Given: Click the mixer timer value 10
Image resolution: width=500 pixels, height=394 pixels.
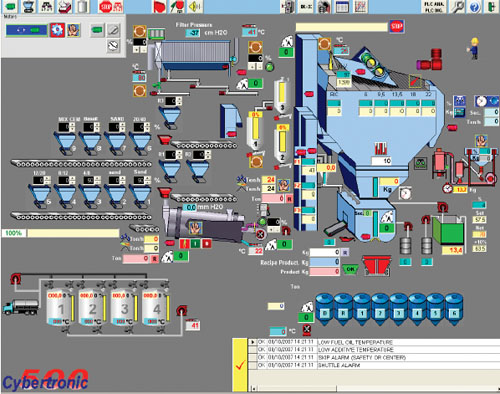Looking at the screenshot, I should click(x=382, y=161).
